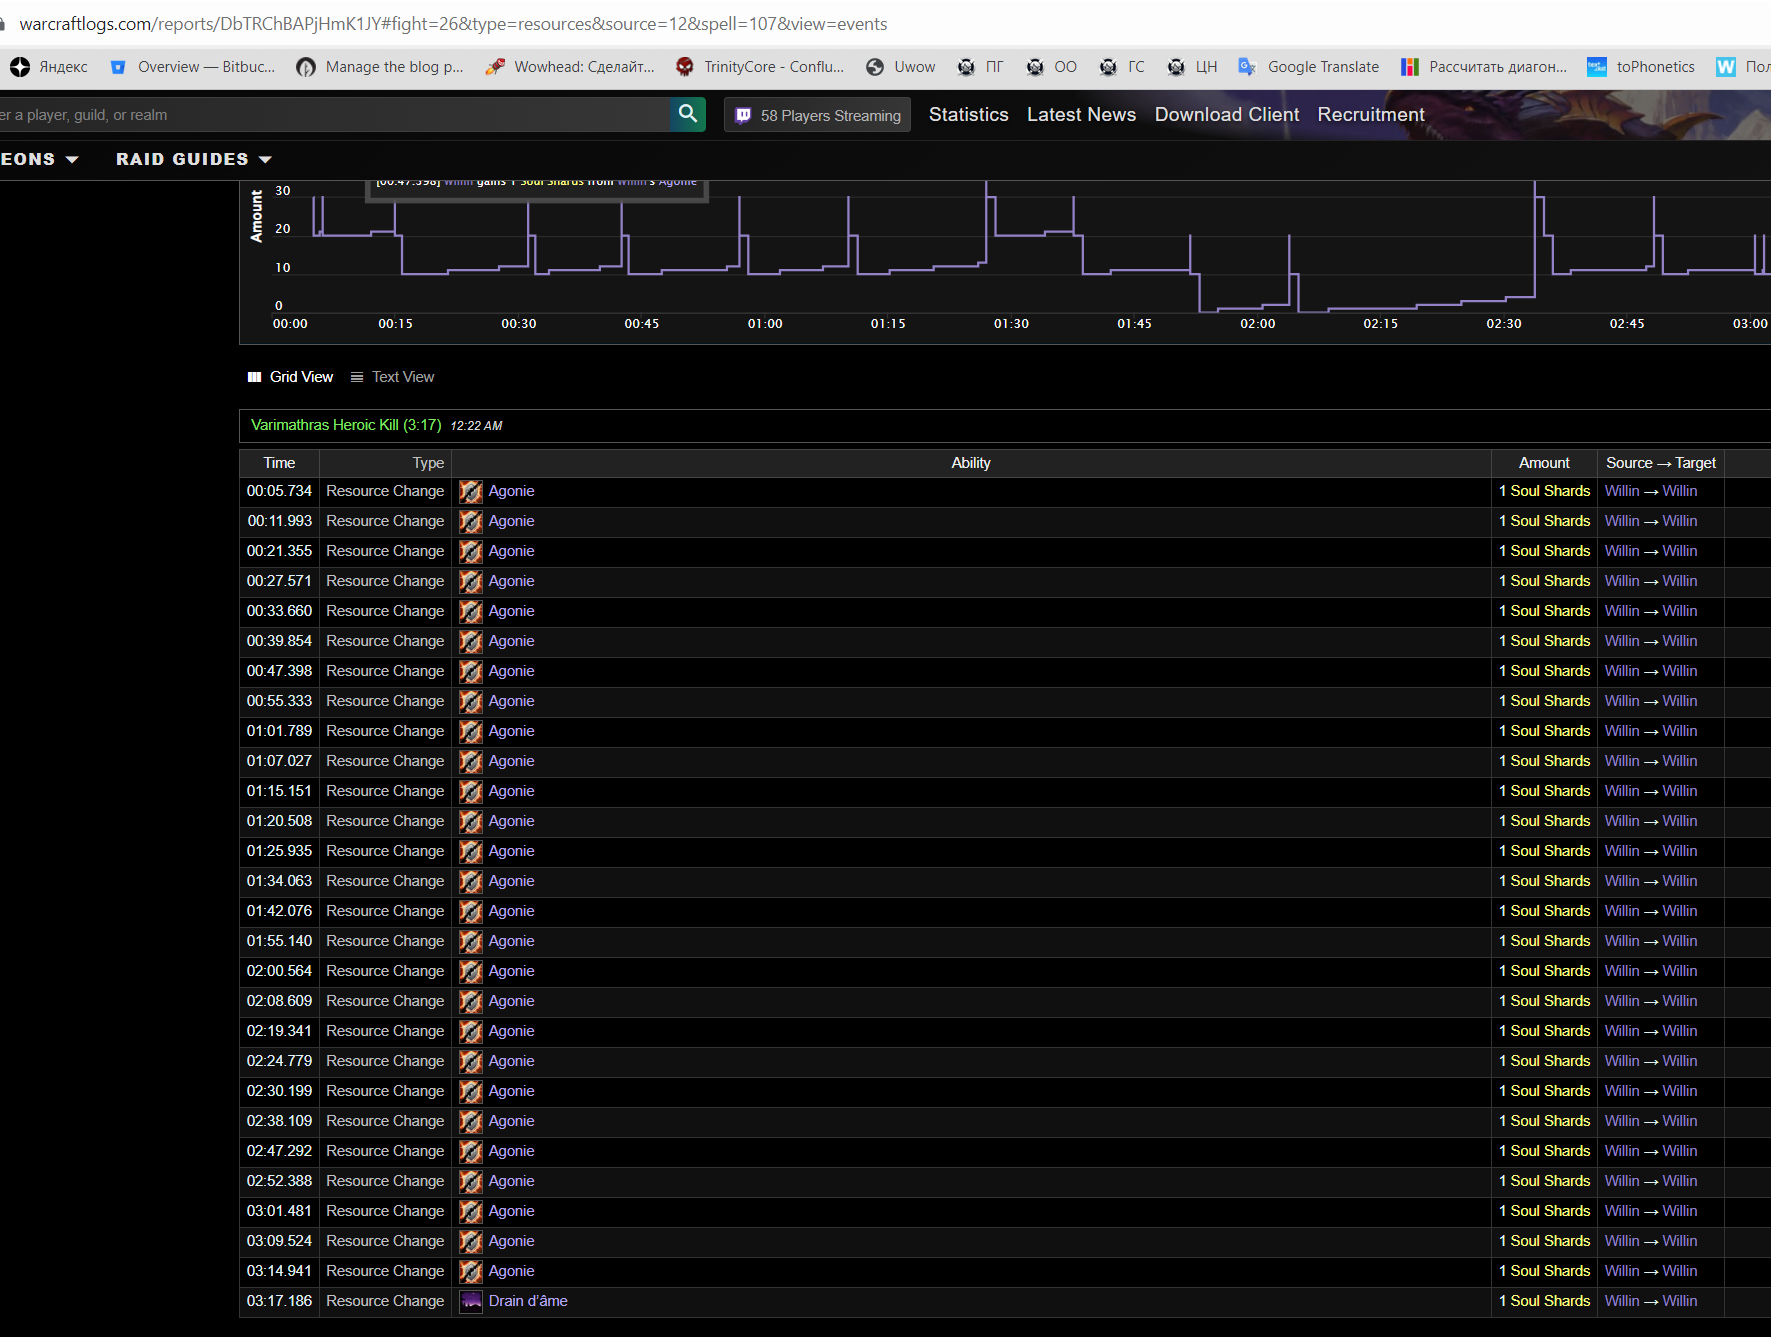Open the Statistics menu item
This screenshot has height=1337, width=1771.
click(x=968, y=115)
